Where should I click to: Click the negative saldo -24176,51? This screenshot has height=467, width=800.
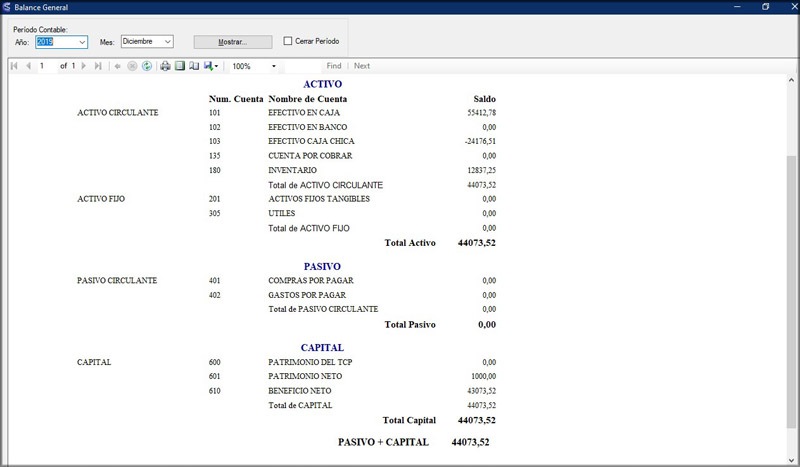click(x=480, y=141)
